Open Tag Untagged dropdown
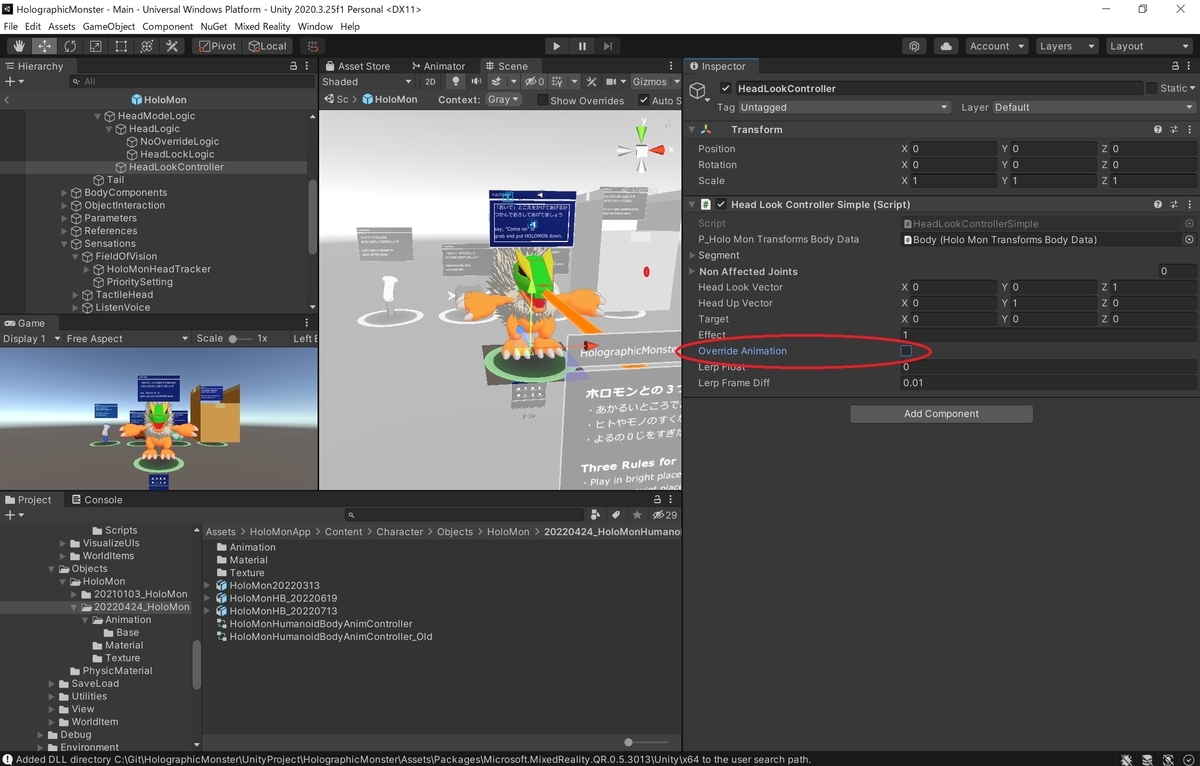 [x=845, y=108]
